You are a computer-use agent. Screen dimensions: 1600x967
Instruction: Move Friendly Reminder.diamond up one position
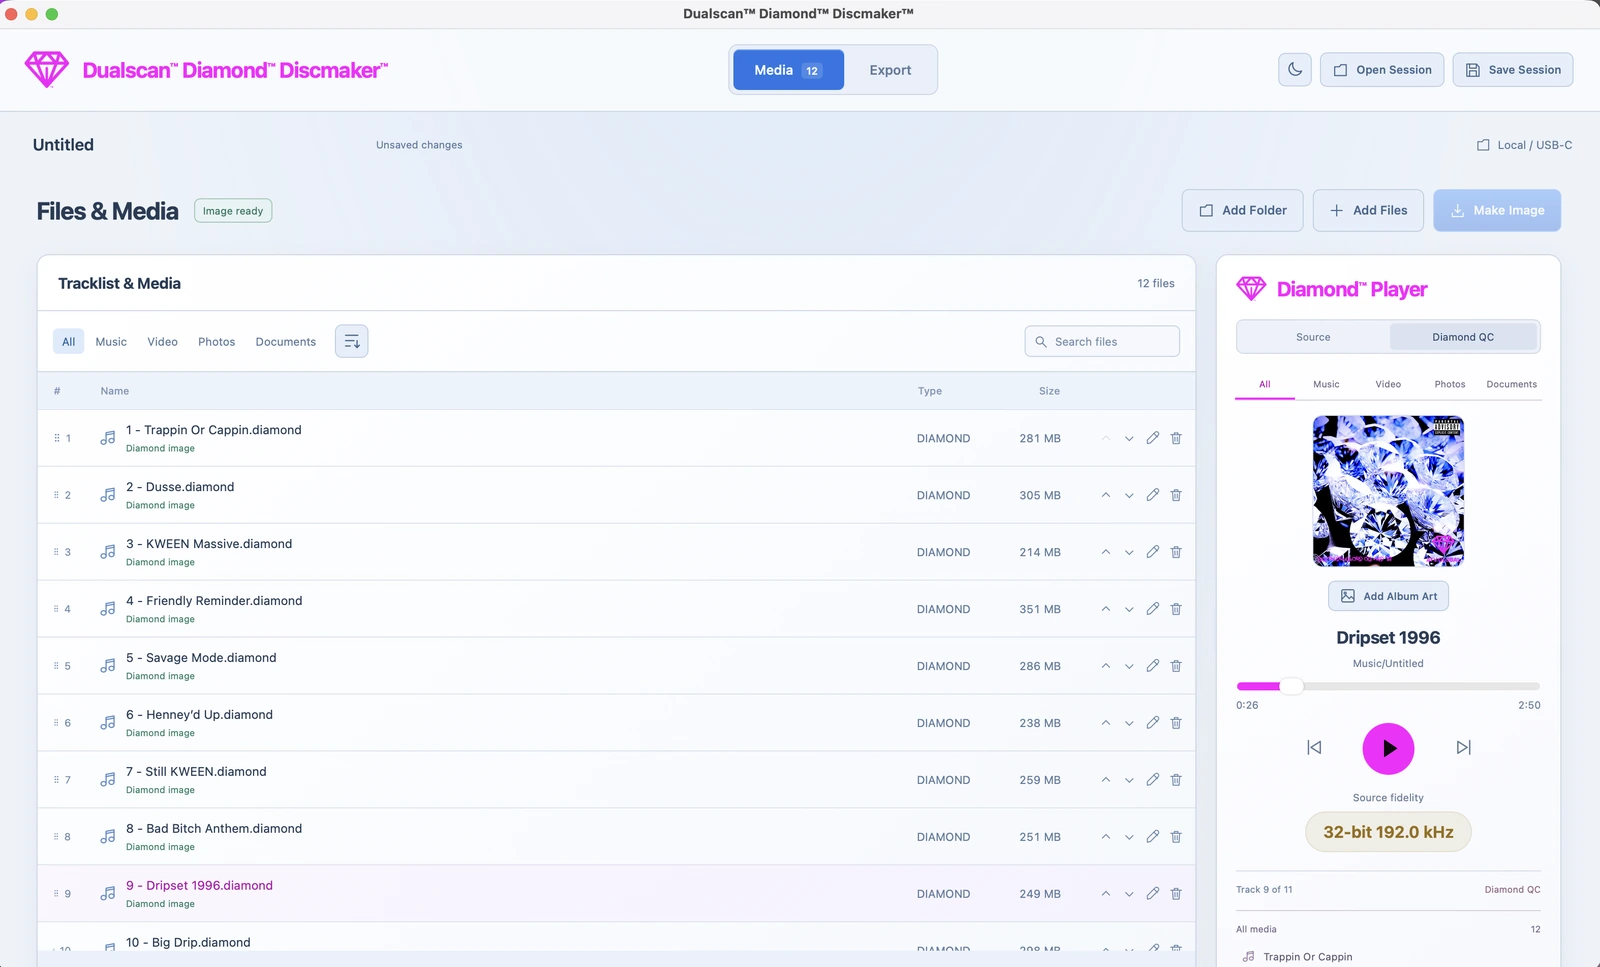click(1106, 609)
